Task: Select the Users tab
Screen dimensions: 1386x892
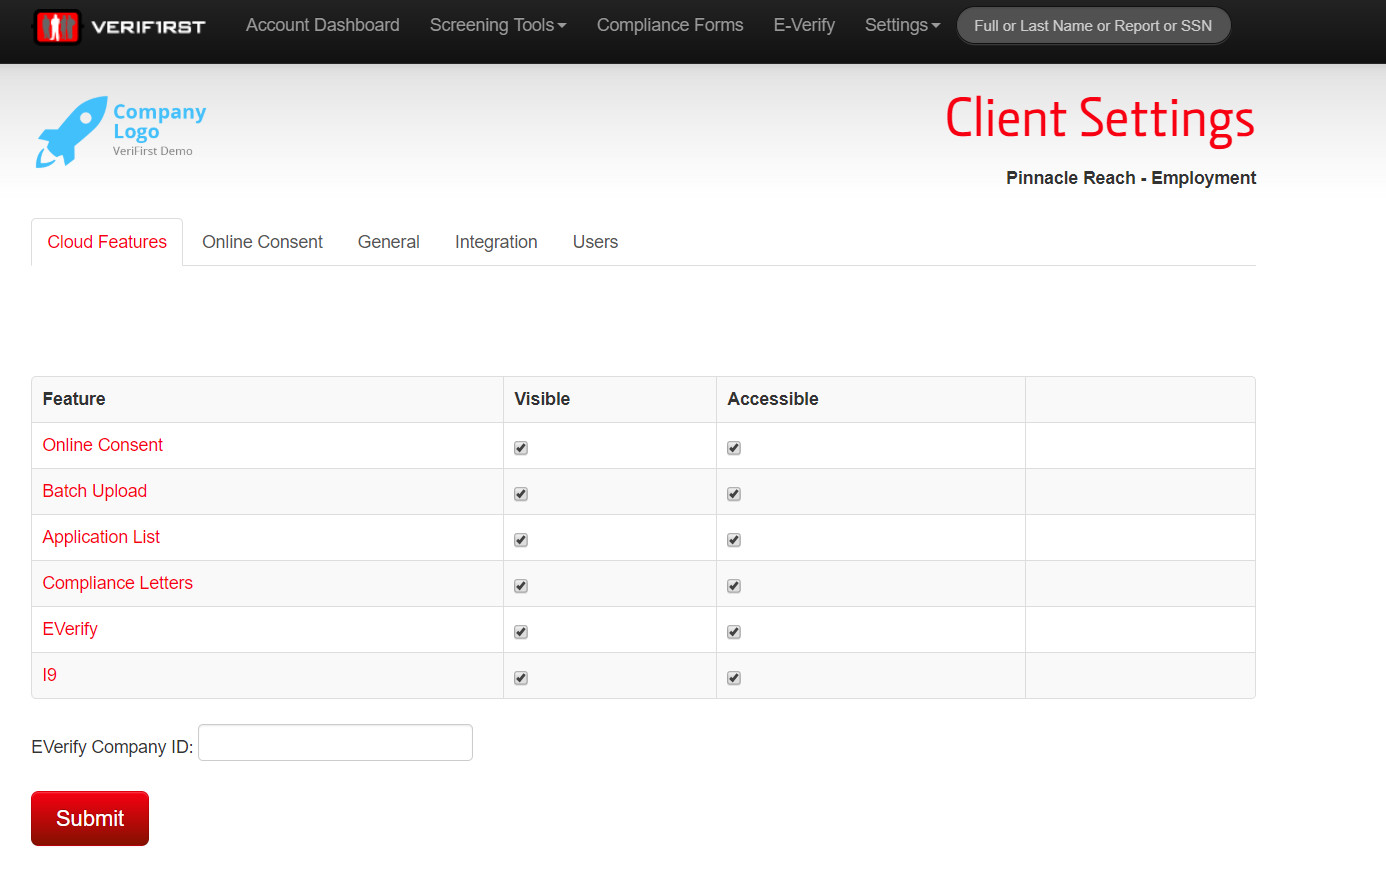Action: point(595,241)
